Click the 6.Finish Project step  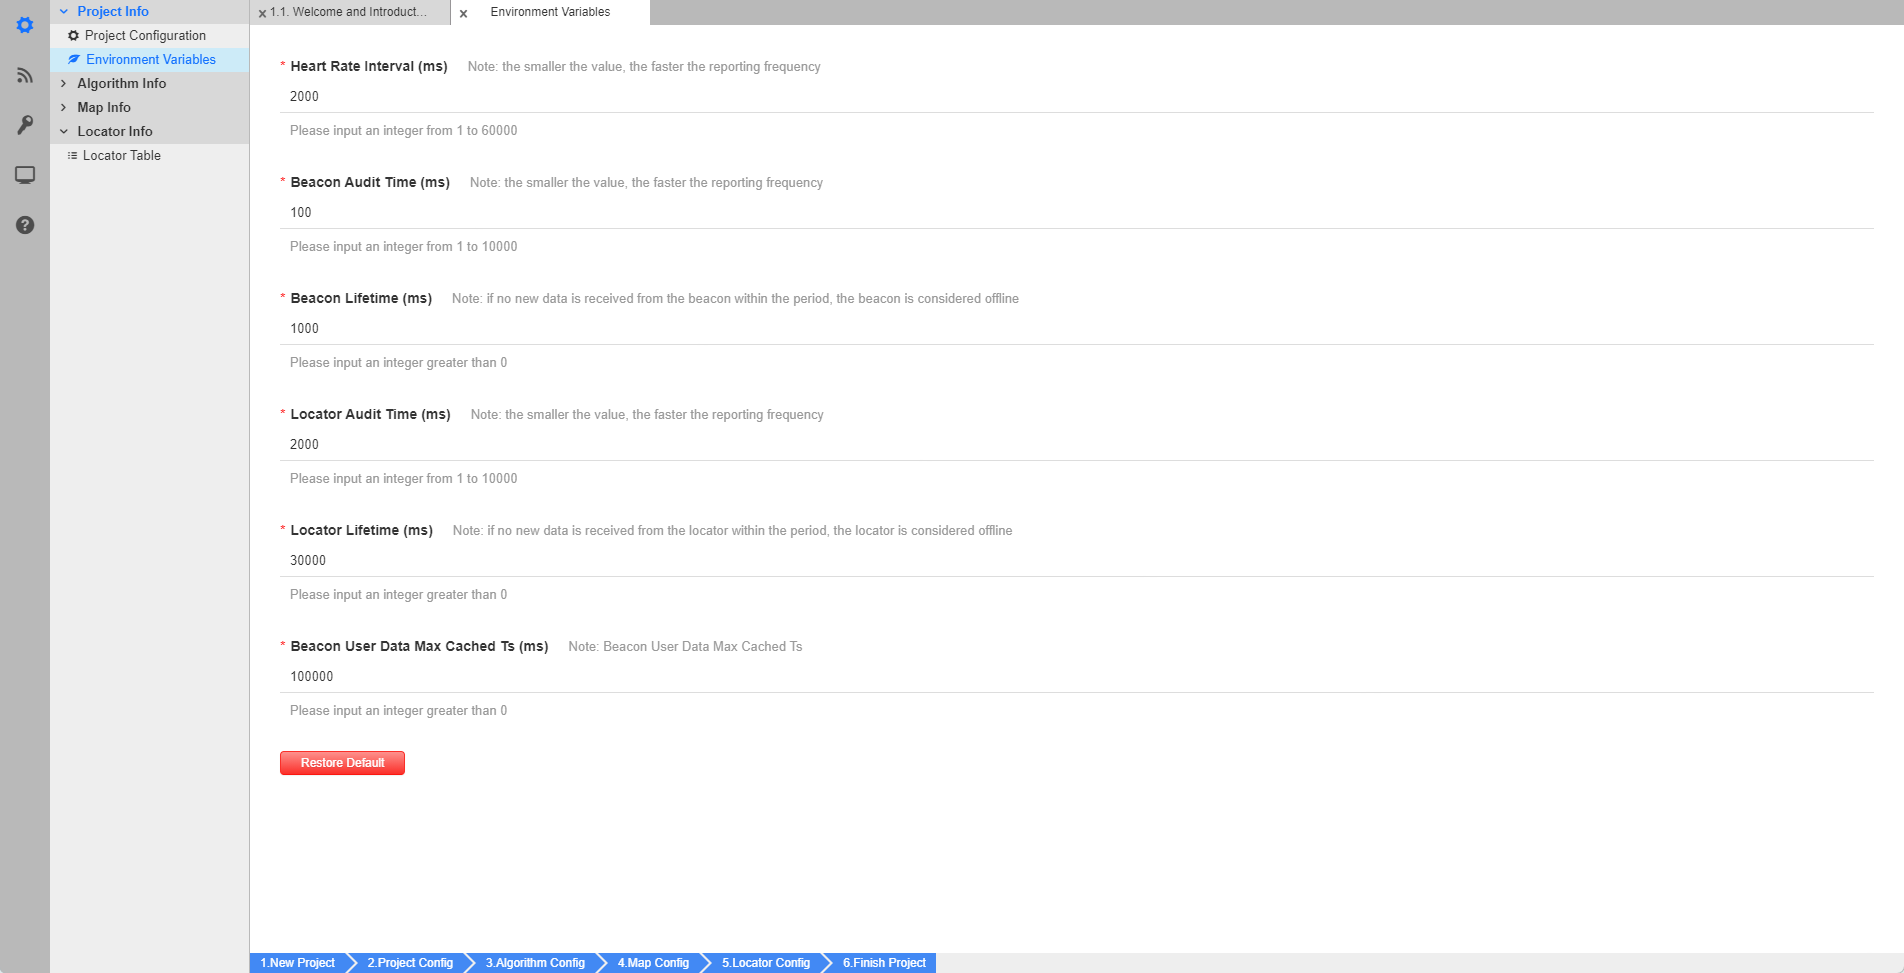(883, 962)
